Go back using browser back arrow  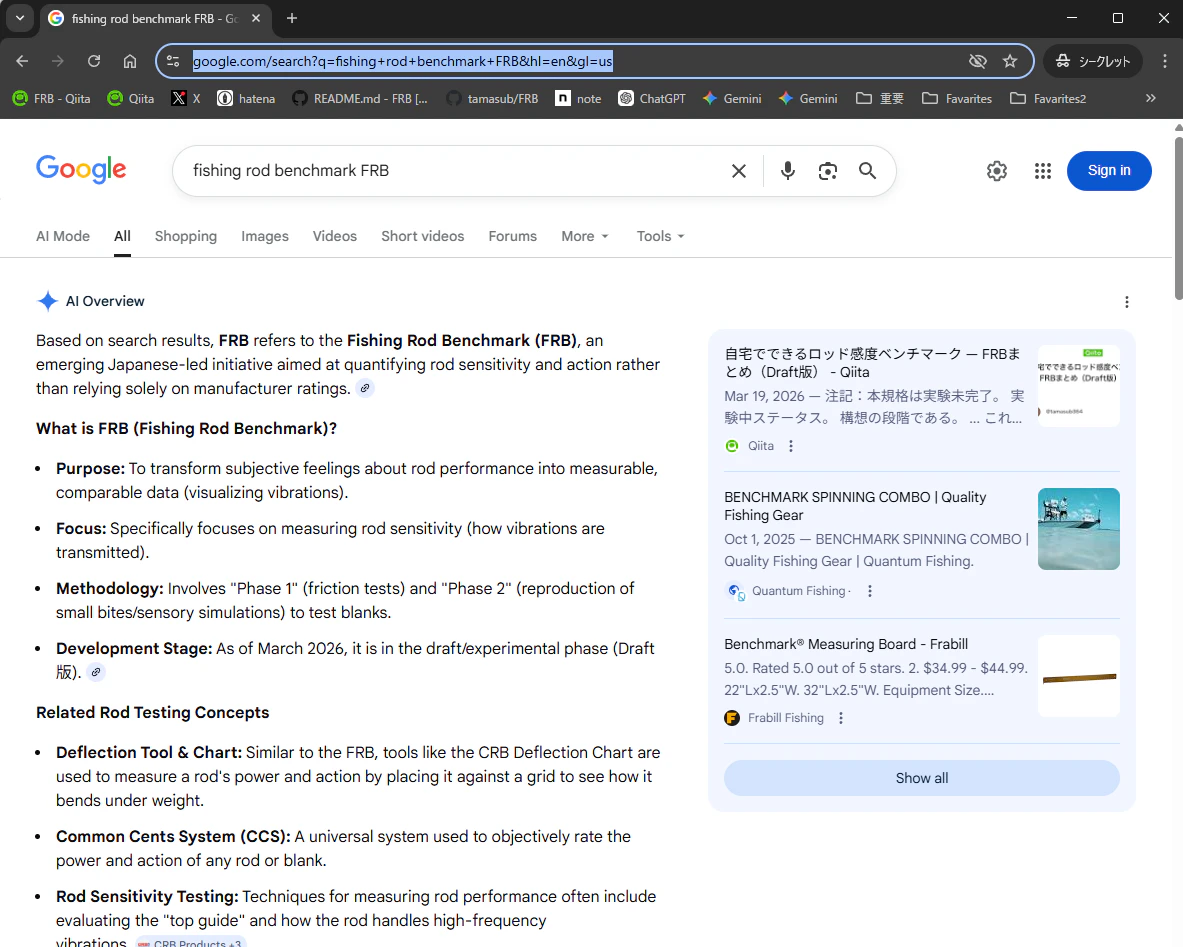23,61
